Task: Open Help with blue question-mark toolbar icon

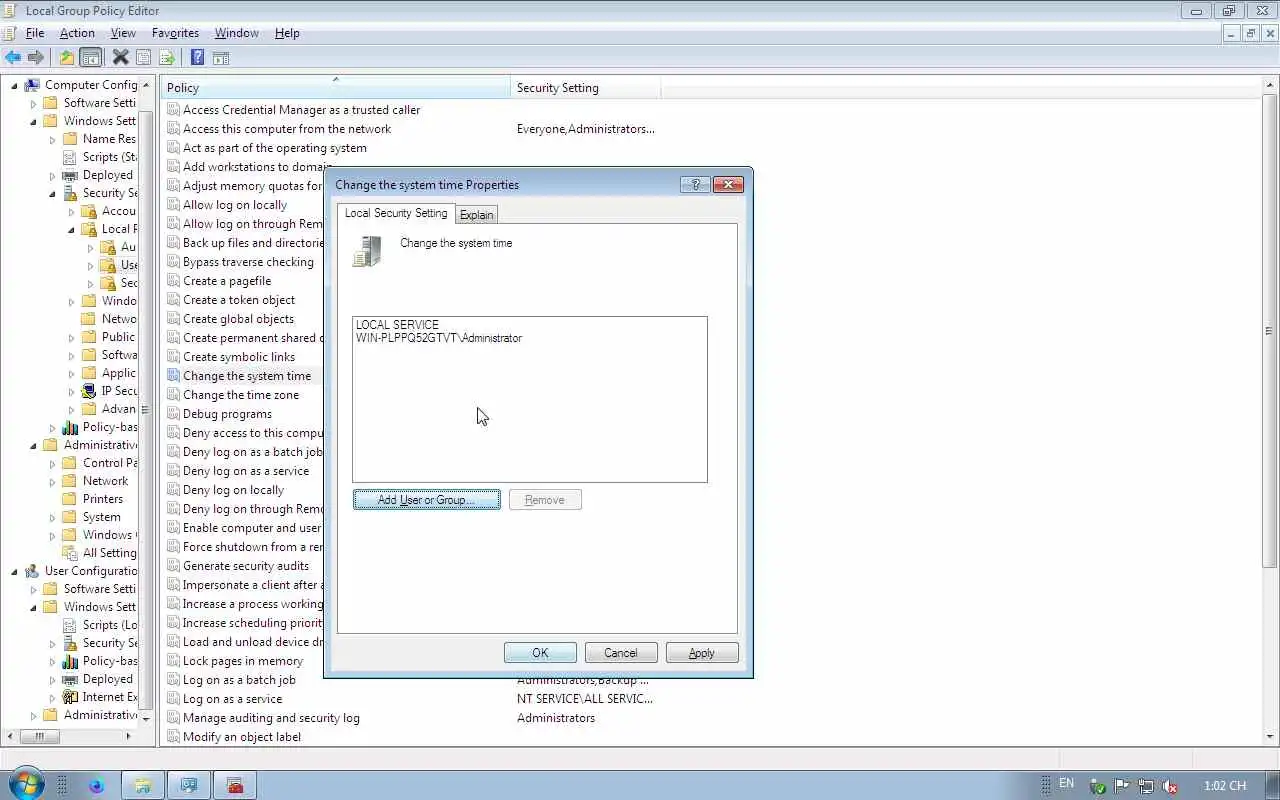Action: click(x=198, y=58)
